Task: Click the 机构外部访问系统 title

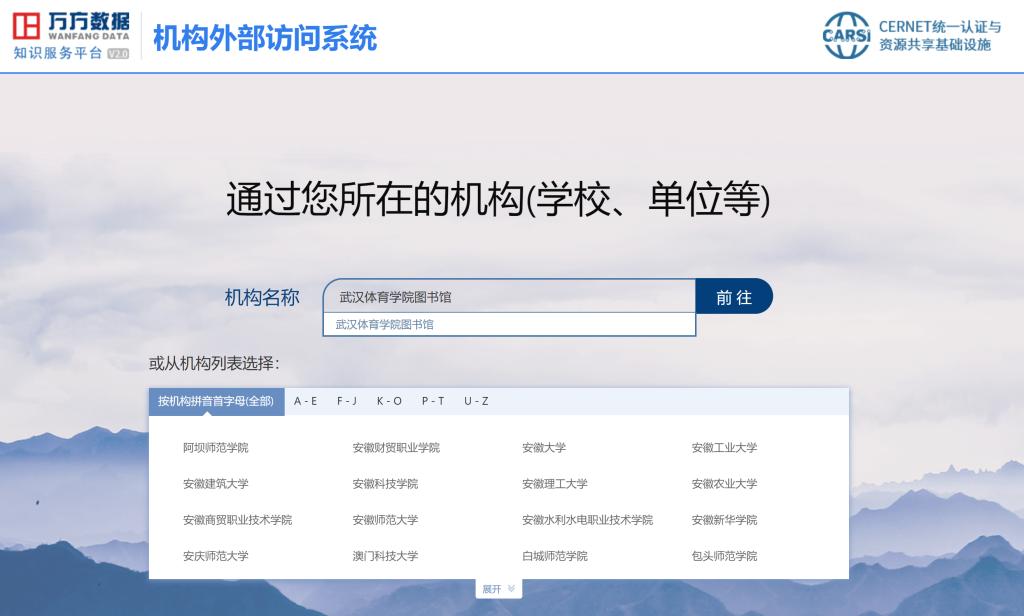Action: point(265,37)
